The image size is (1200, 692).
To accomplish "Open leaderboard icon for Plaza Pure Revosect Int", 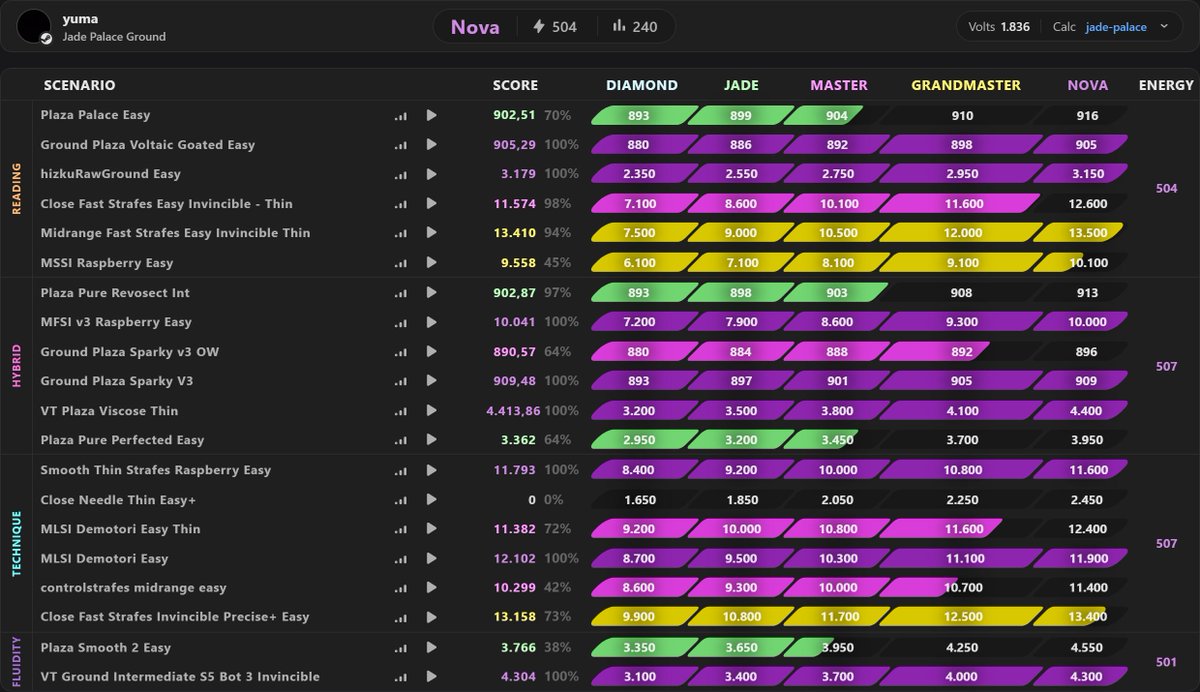I will click(x=401, y=293).
